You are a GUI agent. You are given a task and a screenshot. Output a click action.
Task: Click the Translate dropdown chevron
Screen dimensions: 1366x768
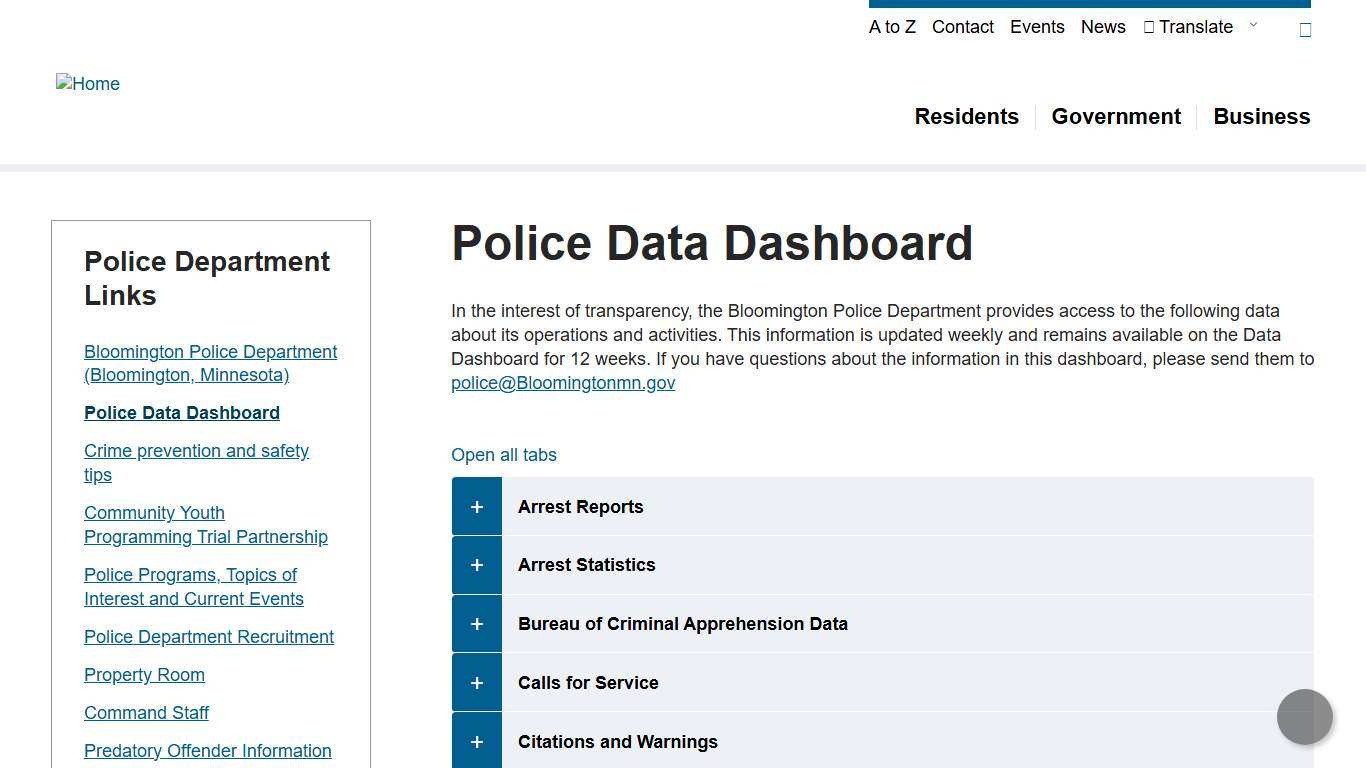tap(1253, 27)
